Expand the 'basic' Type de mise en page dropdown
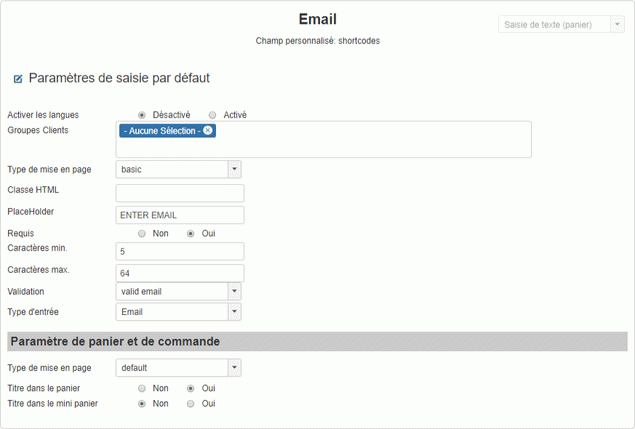This screenshot has width=635, height=429. tap(178, 169)
